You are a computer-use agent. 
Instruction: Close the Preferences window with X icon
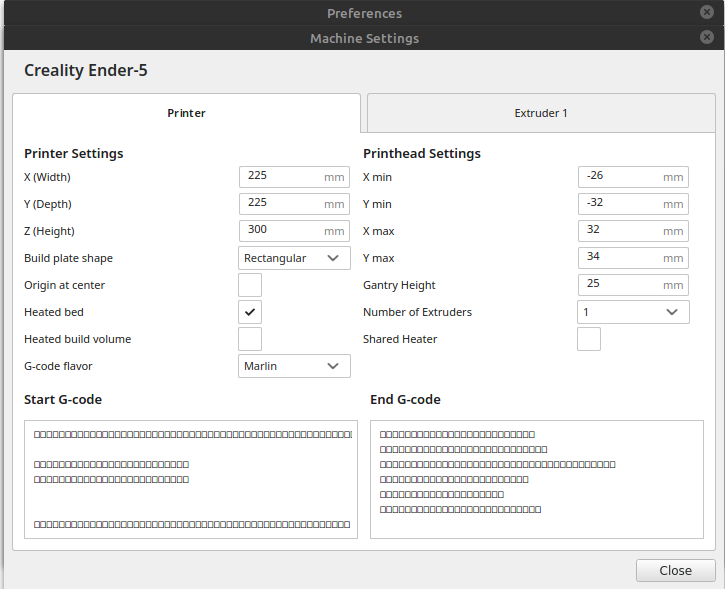click(x=707, y=12)
